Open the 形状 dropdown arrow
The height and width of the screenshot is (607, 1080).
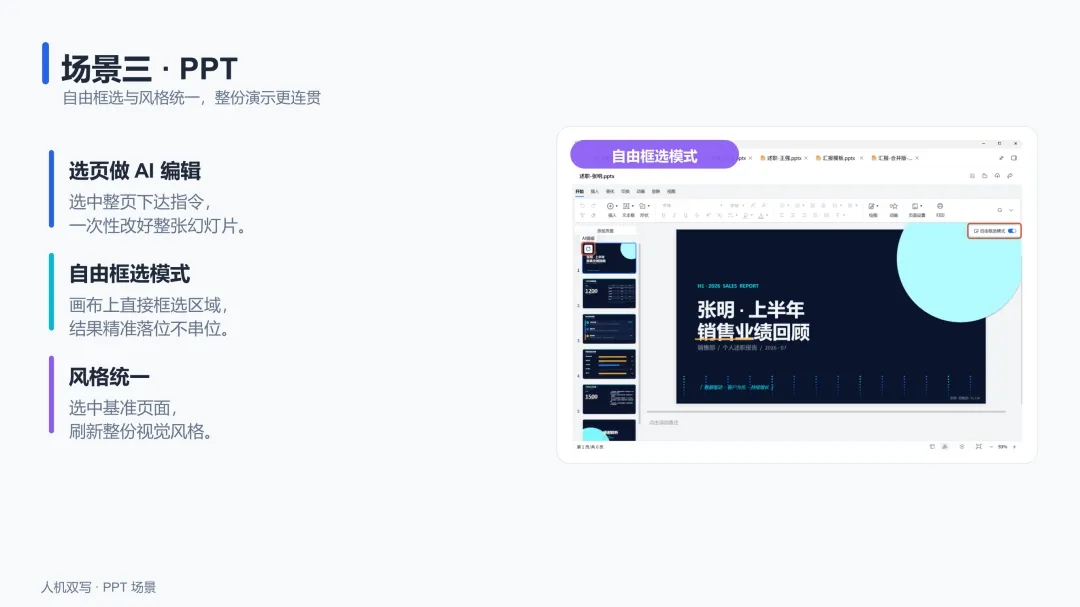click(x=649, y=206)
